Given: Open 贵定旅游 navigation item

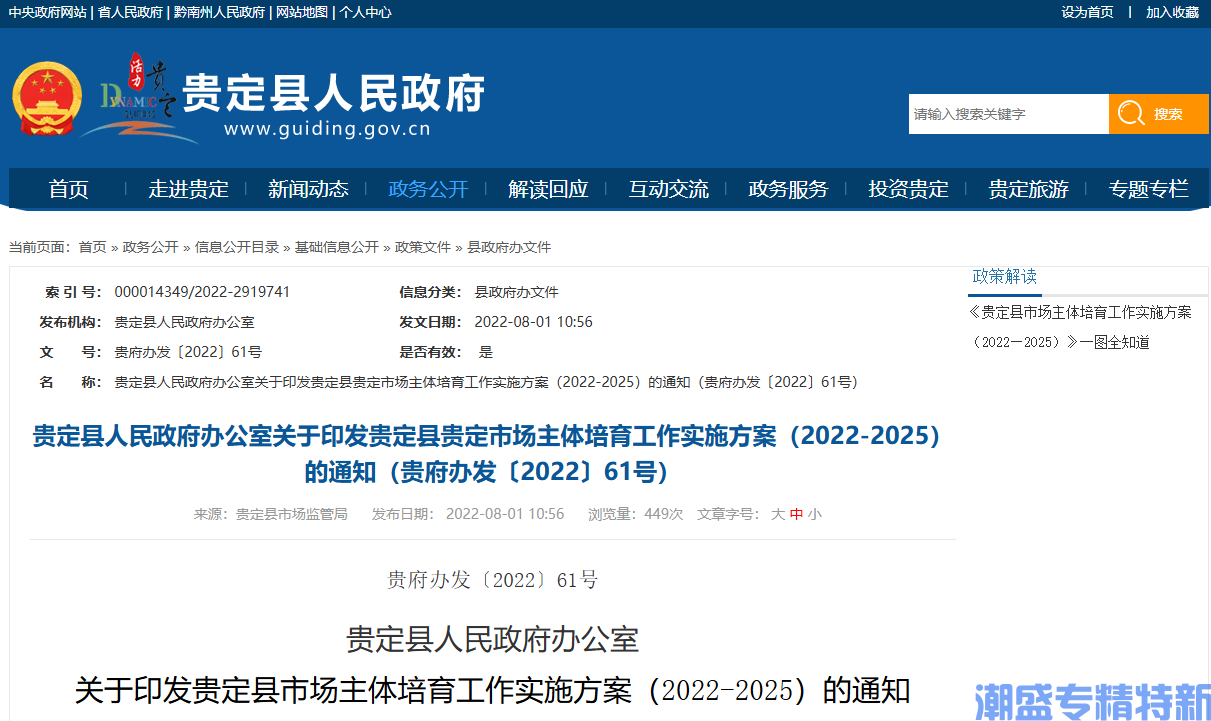Looking at the screenshot, I should tap(1028, 189).
